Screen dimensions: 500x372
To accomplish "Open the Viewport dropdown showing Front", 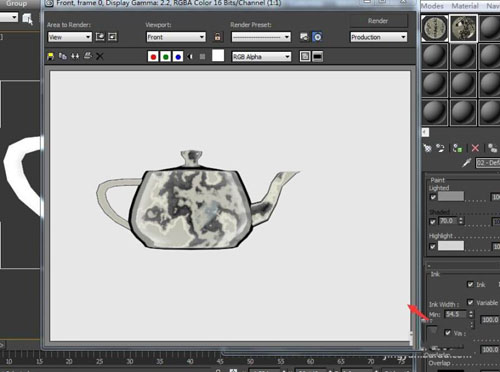I will [176, 37].
